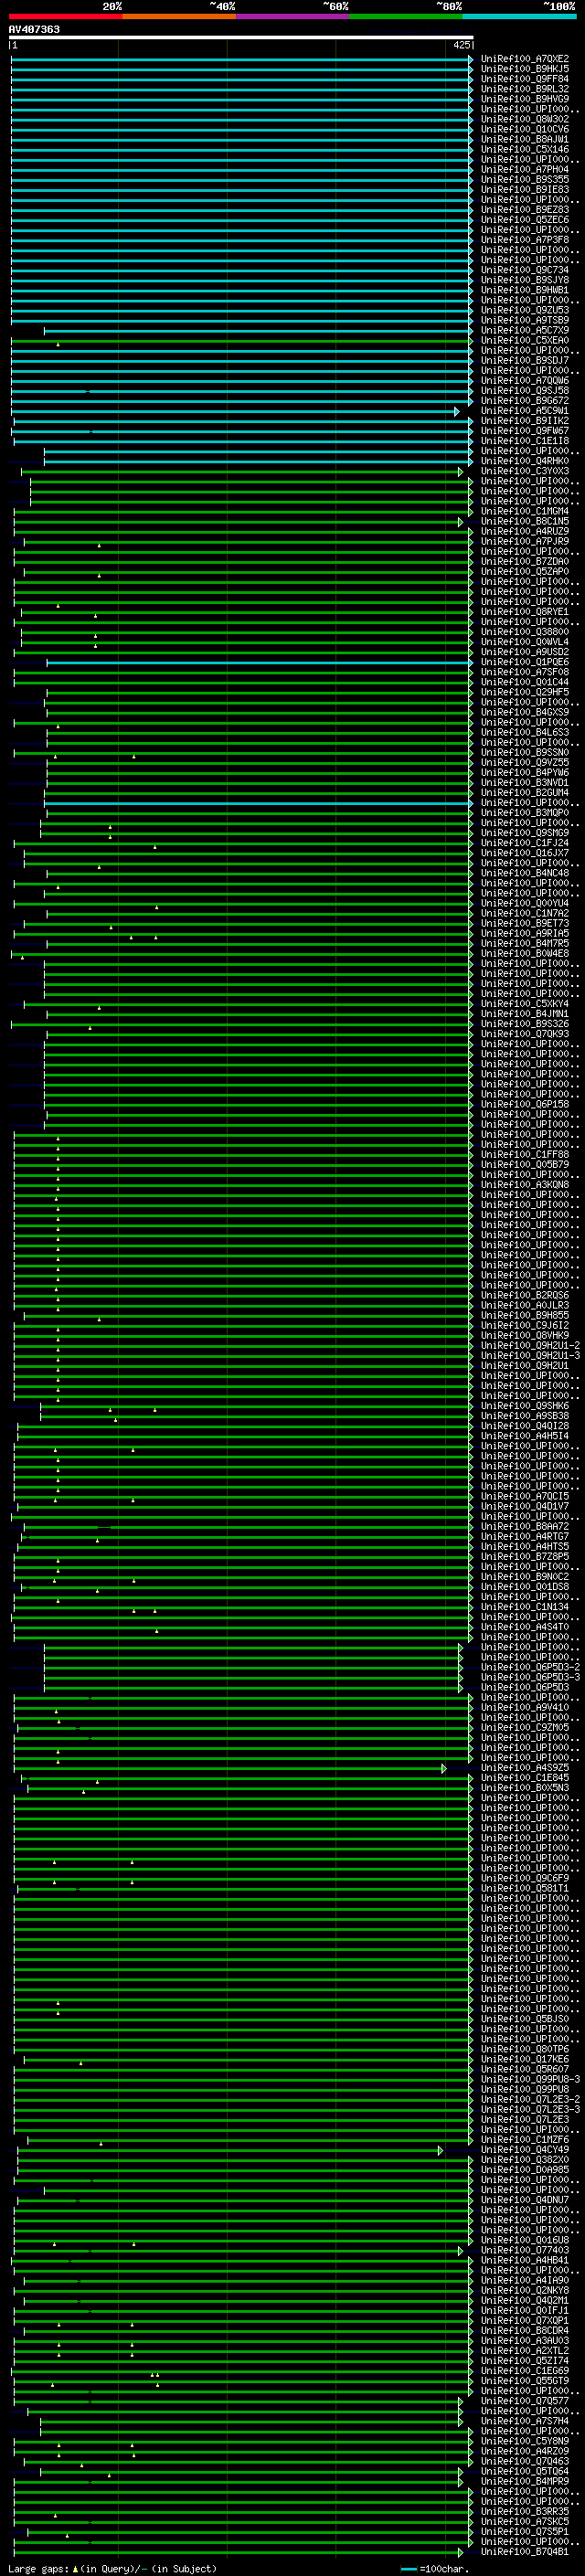Click the UniRef100_A7P3F8 label
The image size is (585, 2576).
pos(525,240)
